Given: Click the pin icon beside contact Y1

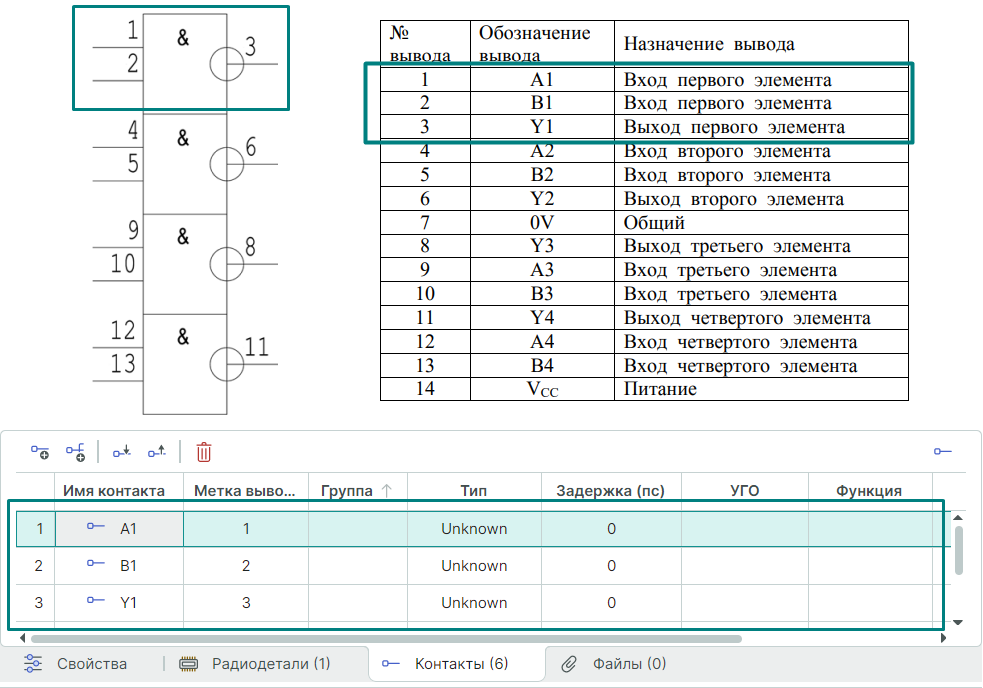Looking at the screenshot, I should pyautogui.click(x=96, y=602).
